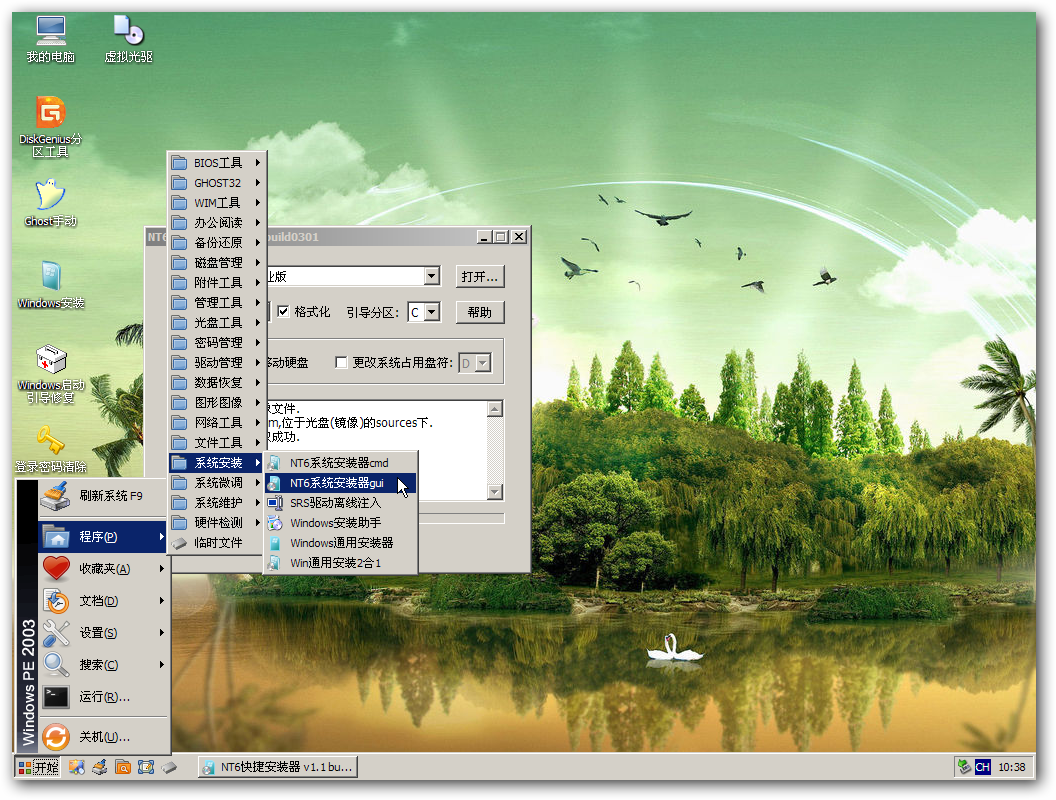The image size is (1056, 800).
Task: Select the Windows安装 desktop icon
Action: 51,285
